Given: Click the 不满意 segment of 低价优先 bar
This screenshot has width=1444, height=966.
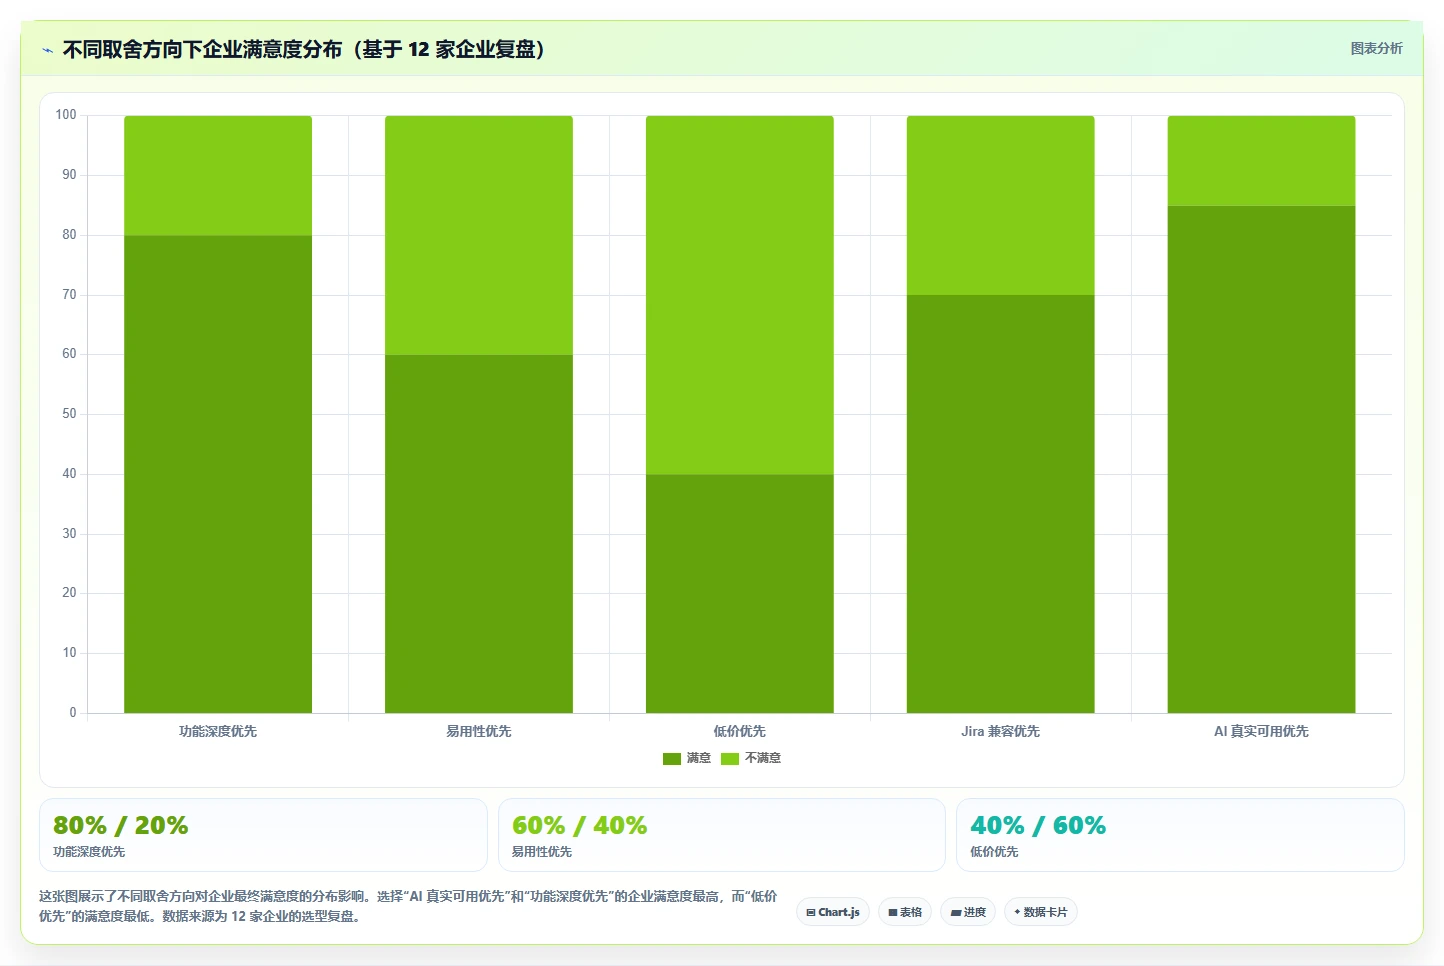Looking at the screenshot, I should pos(740,295).
